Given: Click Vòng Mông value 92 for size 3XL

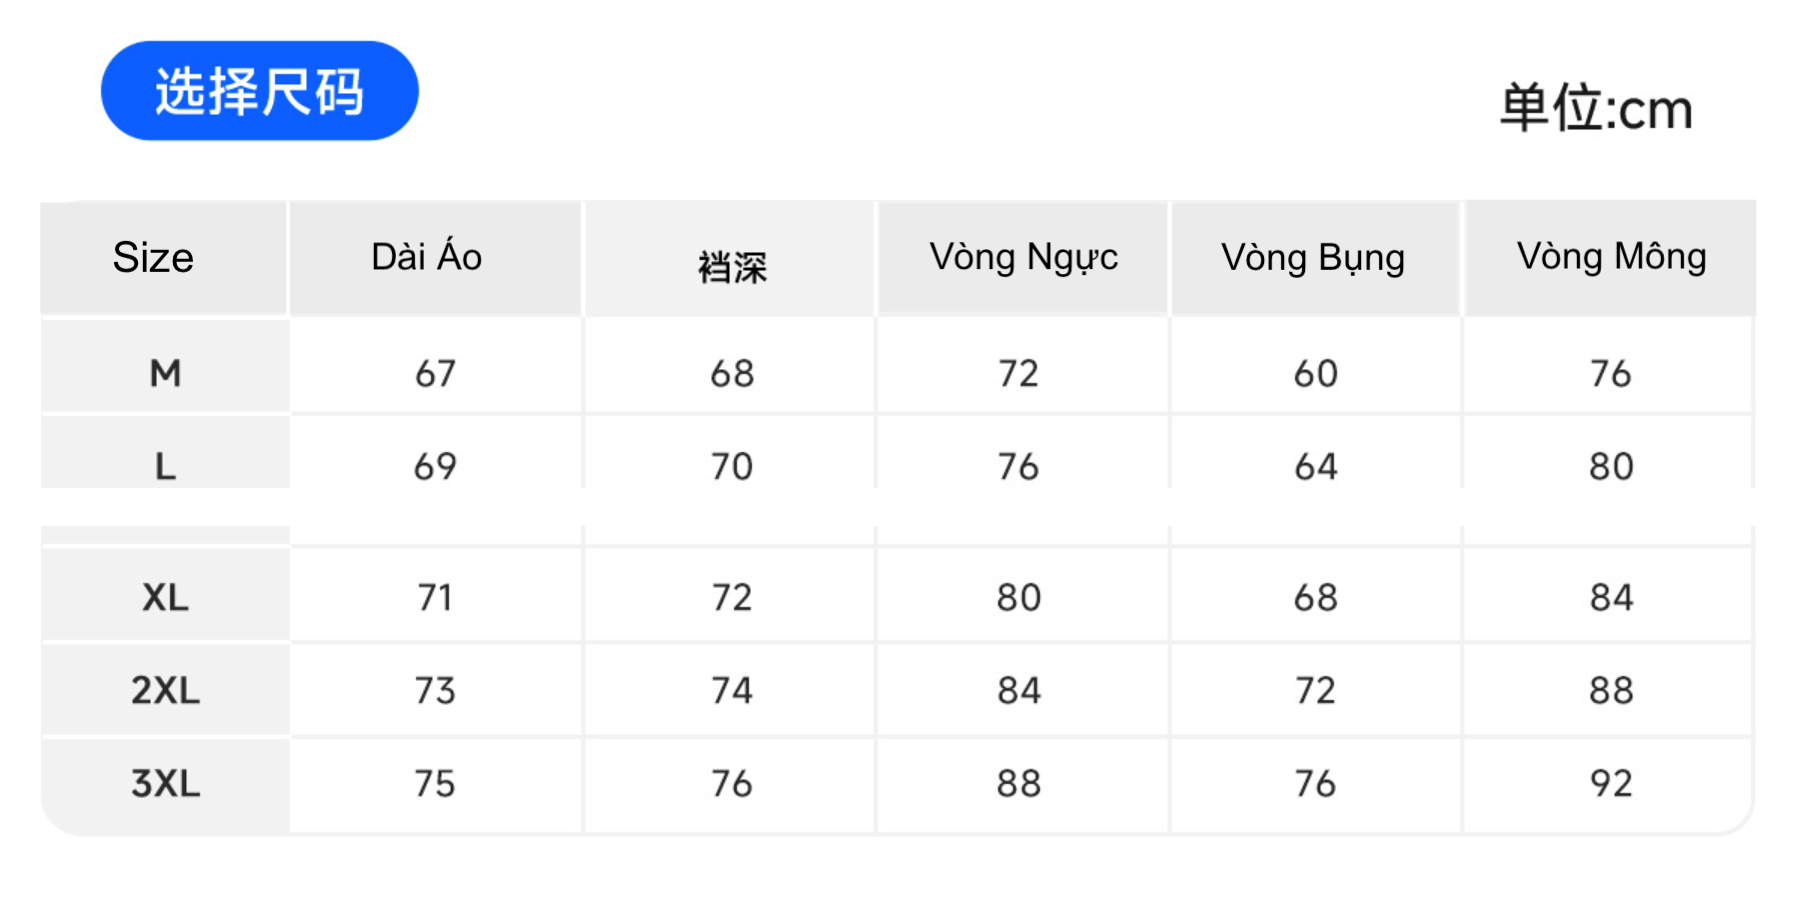Looking at the screenshot, I should [x=1611, y=783].
